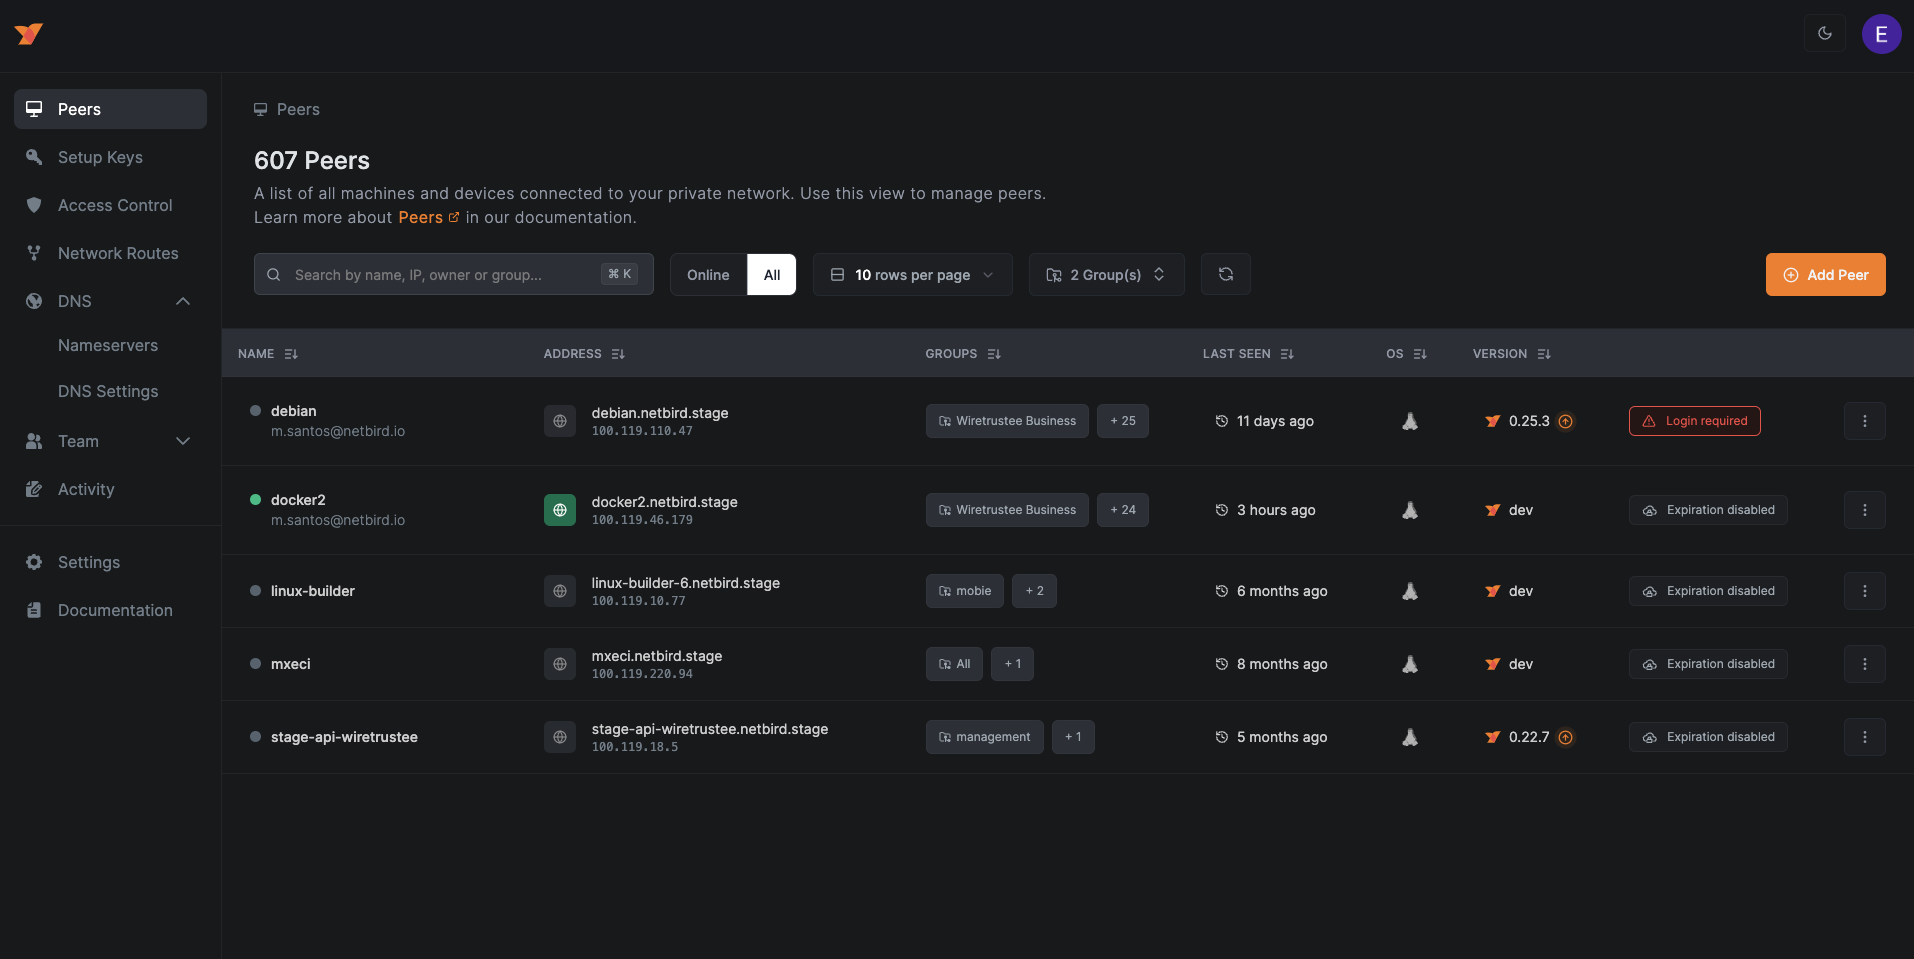Open actions menu for docker2 peer
Screen dimensions: 1914x959
coord(1865,510)
